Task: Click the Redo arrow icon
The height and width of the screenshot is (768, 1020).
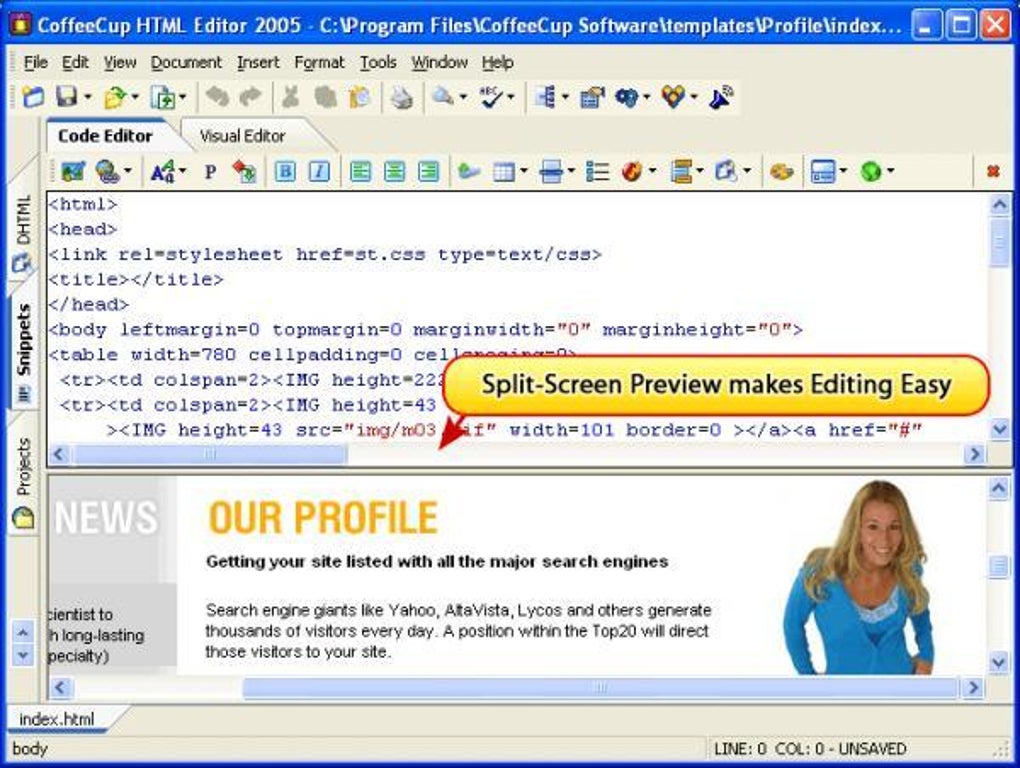Action: coord(250,98)
